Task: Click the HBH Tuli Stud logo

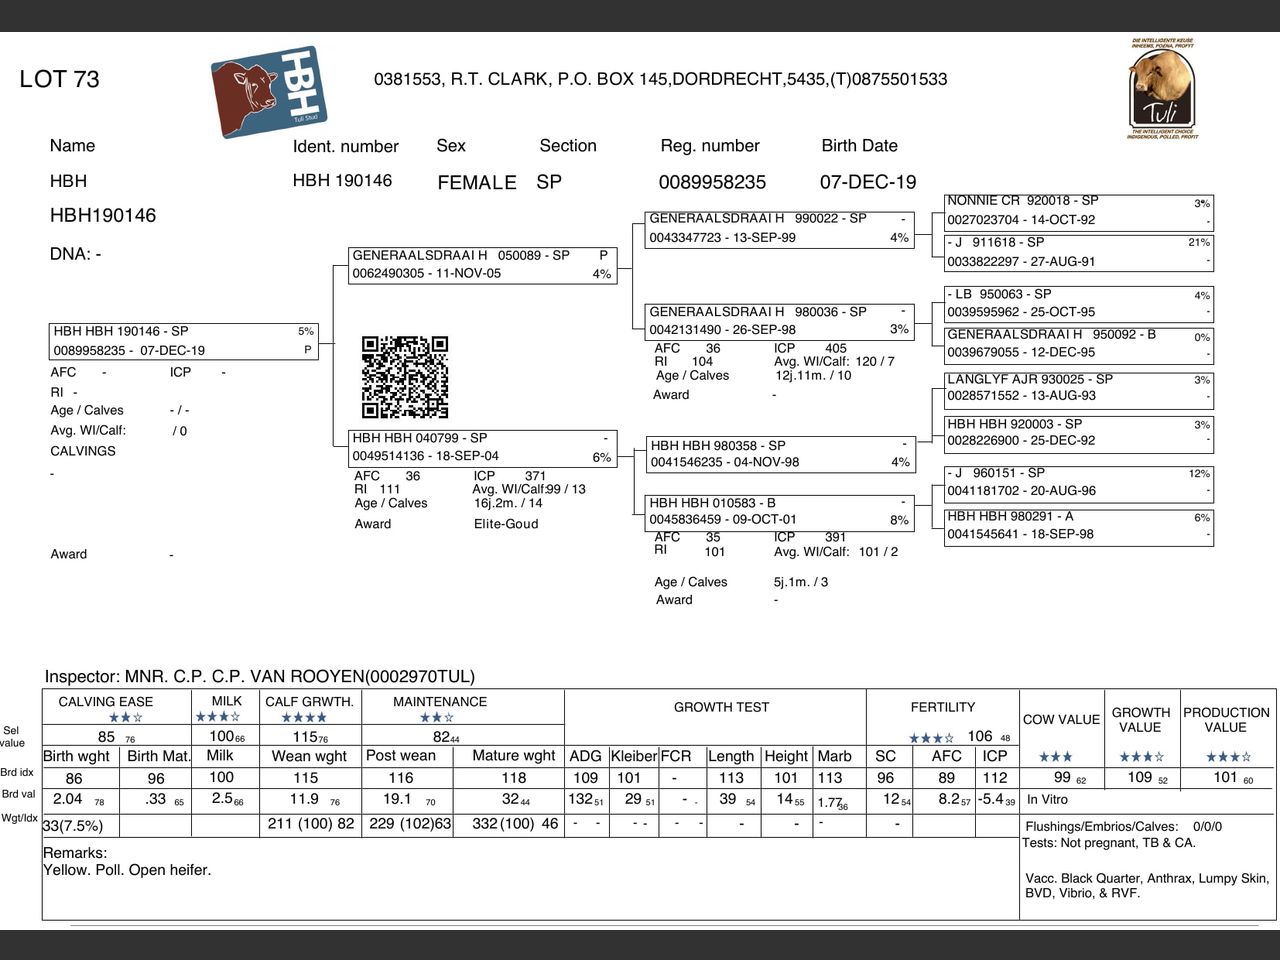Action: coord(269,91)
